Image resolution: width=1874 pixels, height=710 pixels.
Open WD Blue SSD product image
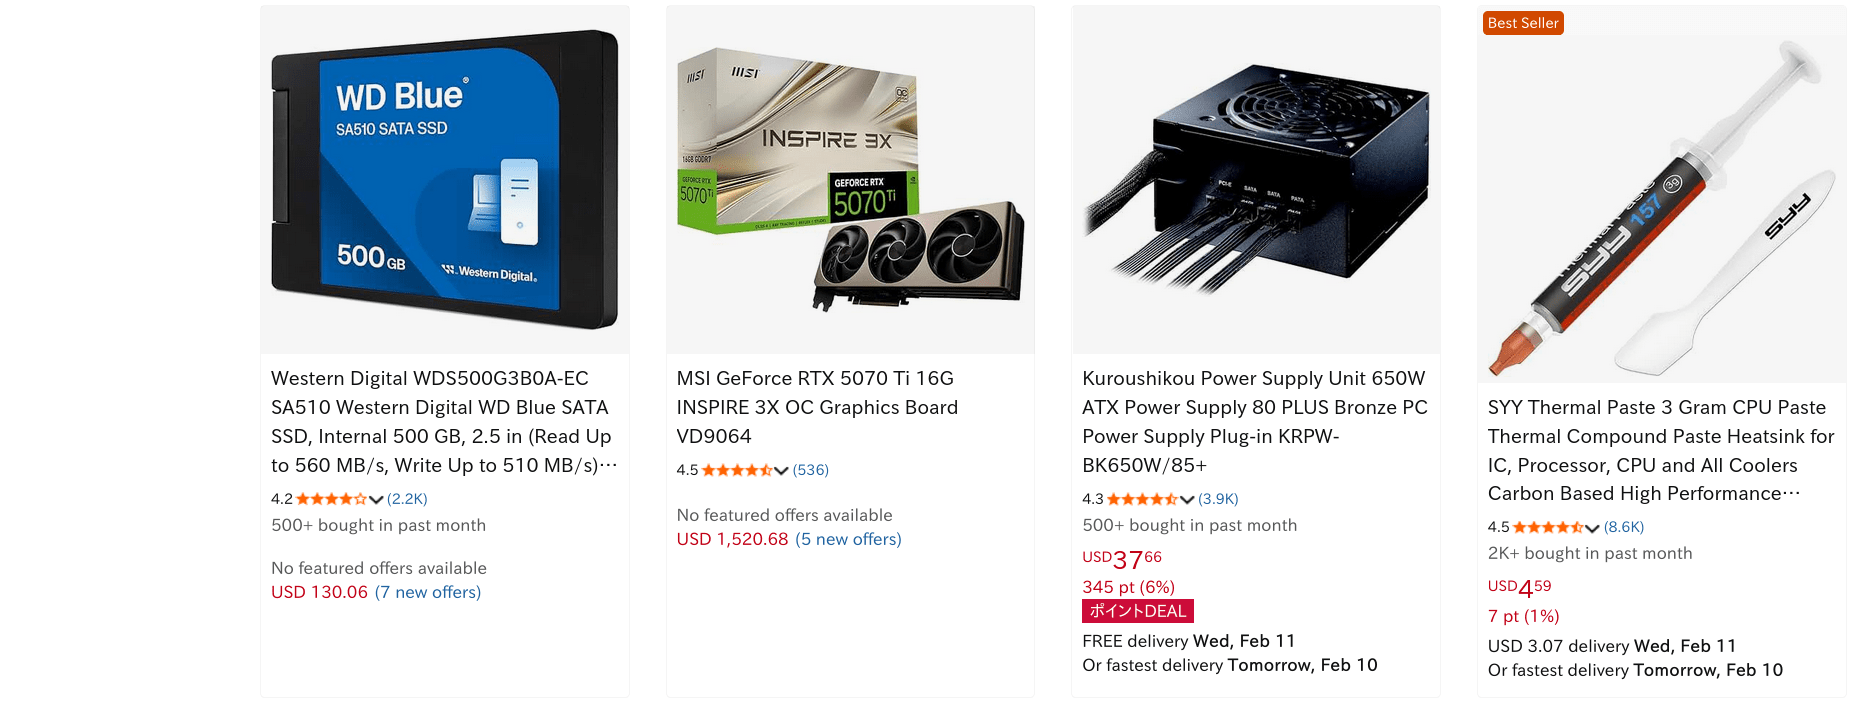coord(445,180)
